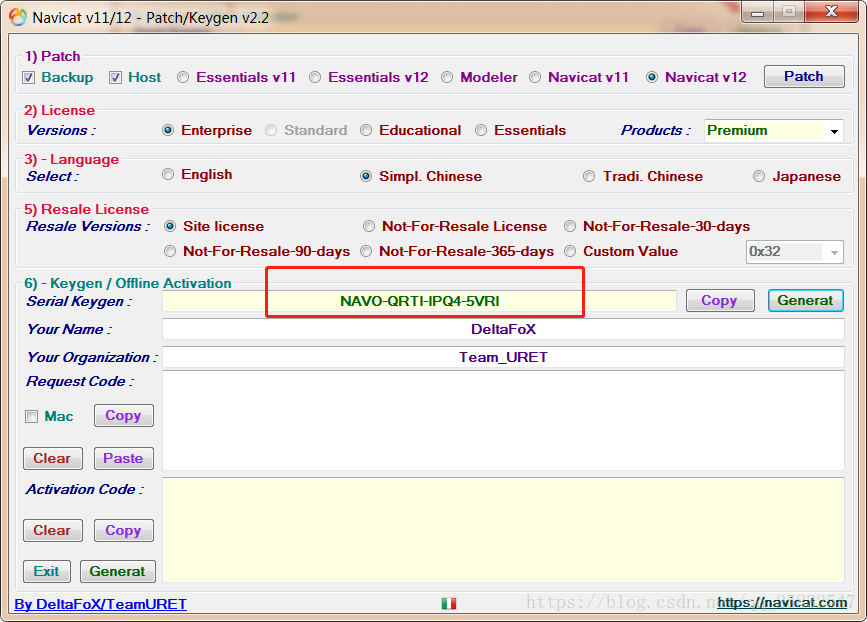The image size is (867, 622).
Task: Click the Paste button
Action: (124, 458)
